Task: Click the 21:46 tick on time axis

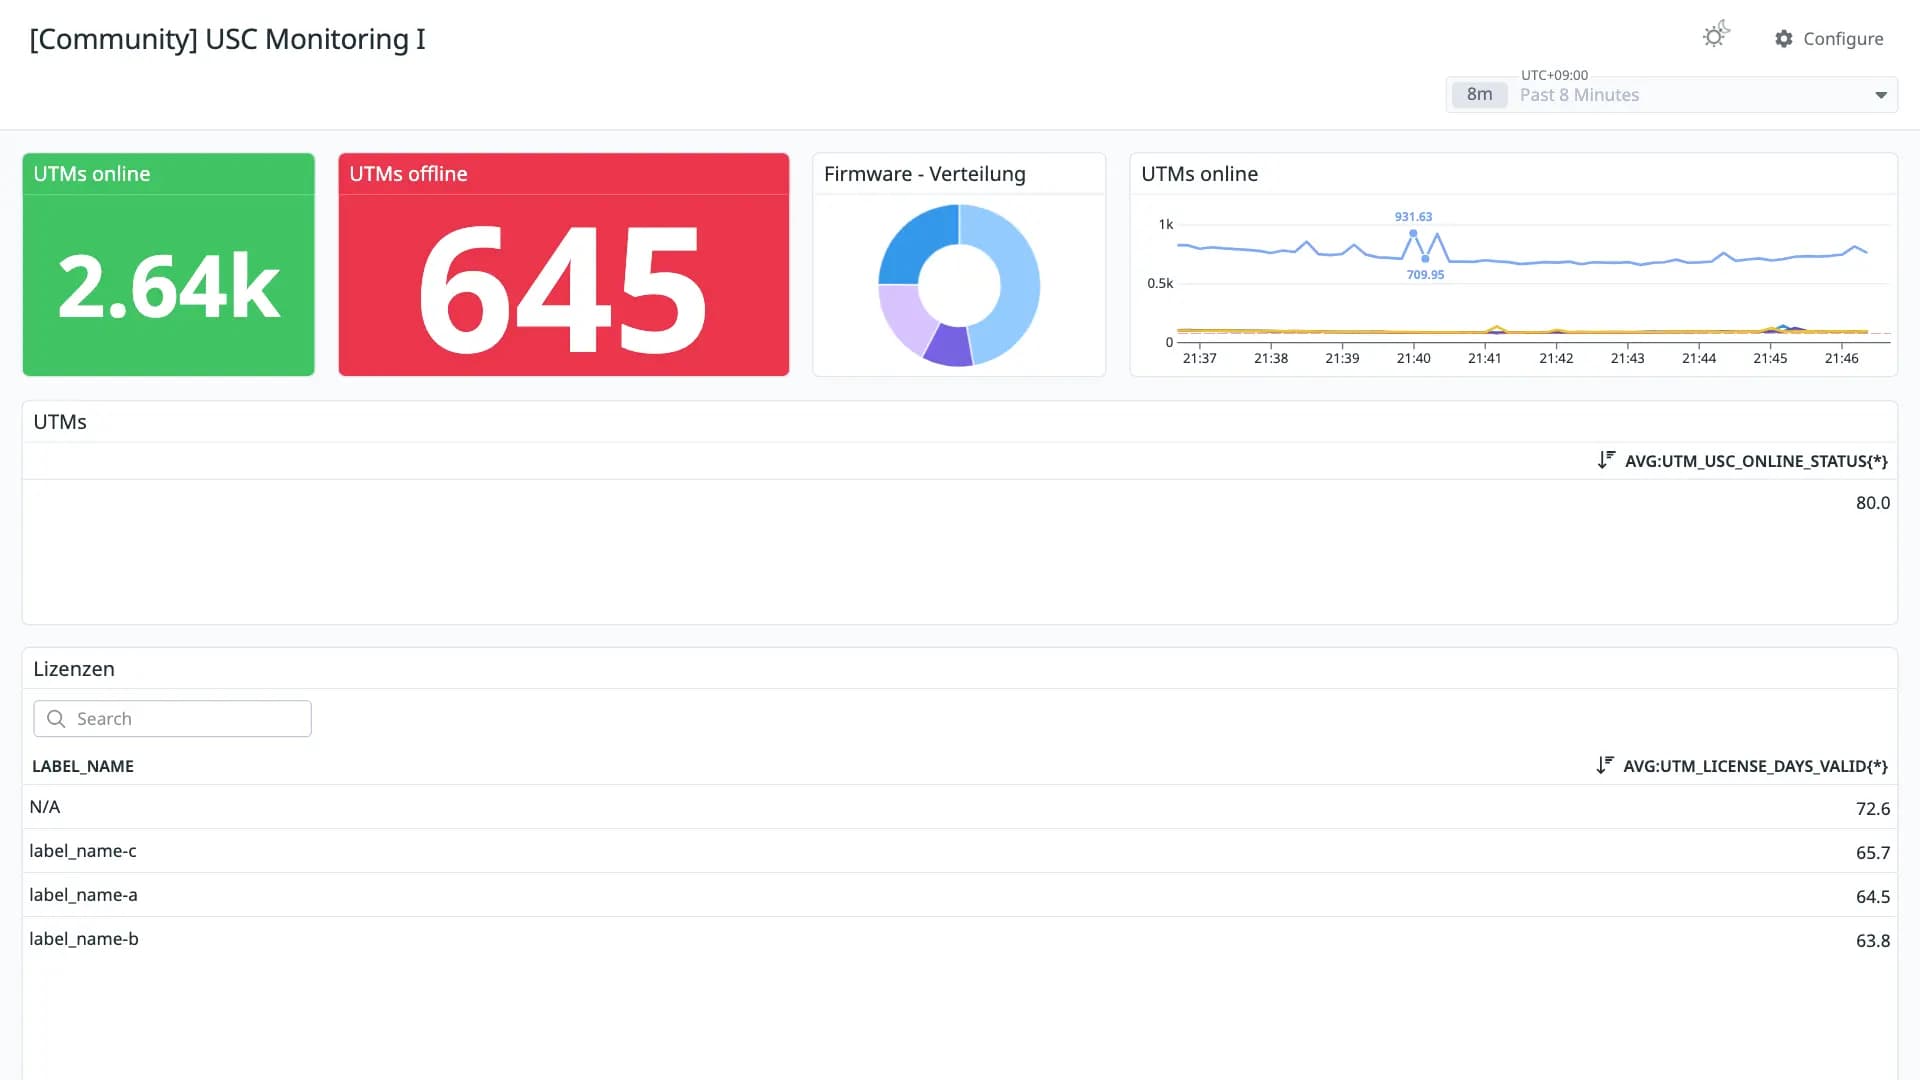Action: [x=1841, y=358]
